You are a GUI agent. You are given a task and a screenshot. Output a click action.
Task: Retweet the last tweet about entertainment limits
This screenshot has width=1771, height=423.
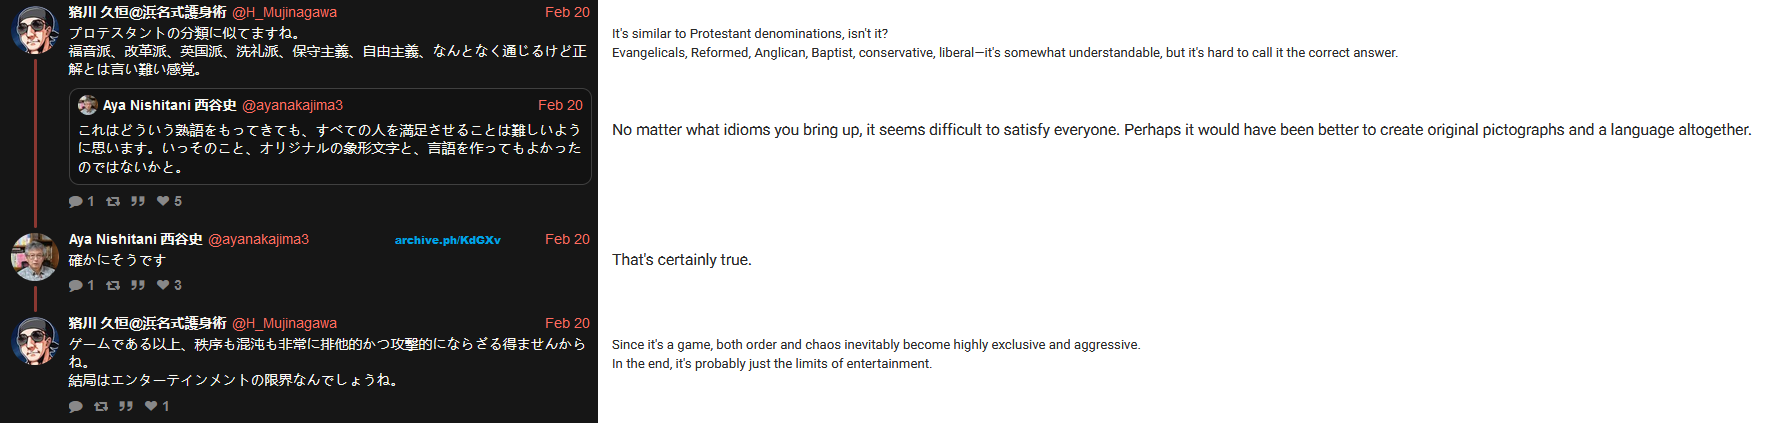(x=101, y=406)
